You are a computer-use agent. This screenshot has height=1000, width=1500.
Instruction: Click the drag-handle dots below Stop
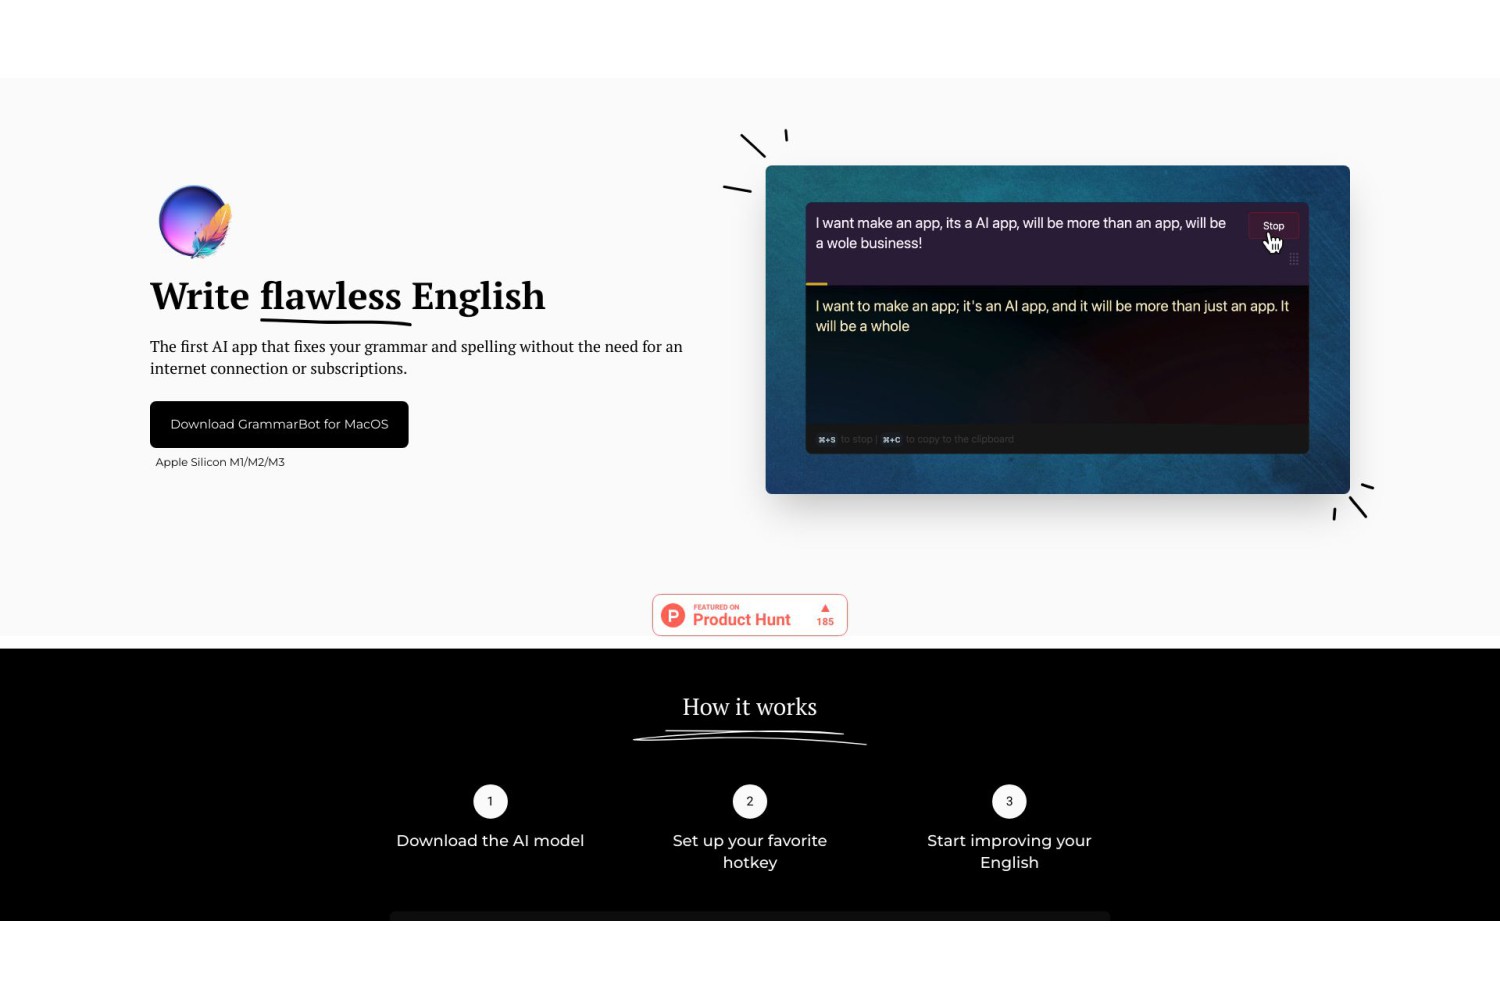(x=1294, y=259)
